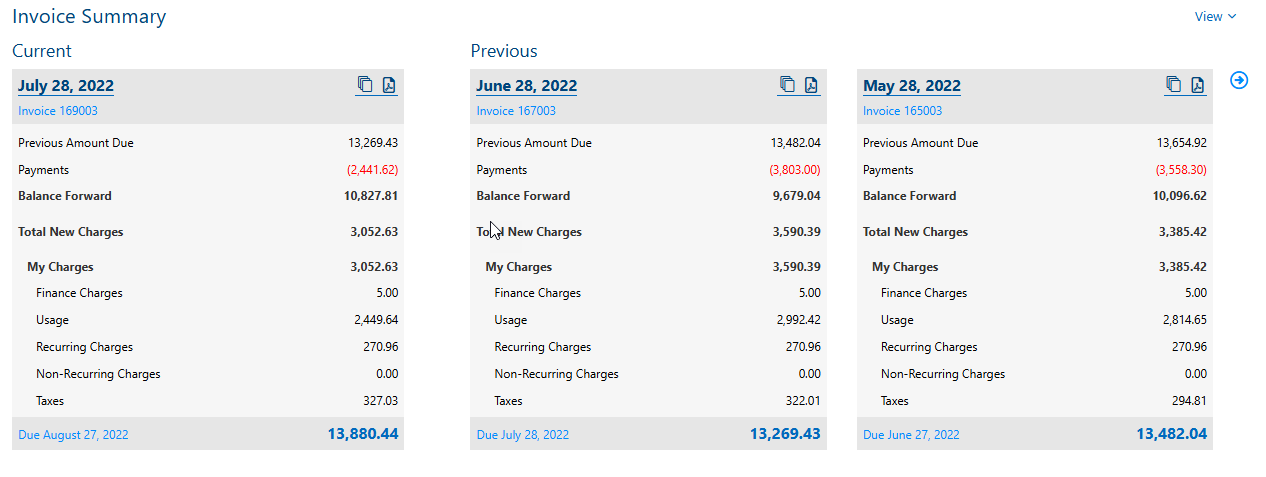Click copy icon on June 28 invoice
This screenshot has height=477, width=1266.
(787, 85)
